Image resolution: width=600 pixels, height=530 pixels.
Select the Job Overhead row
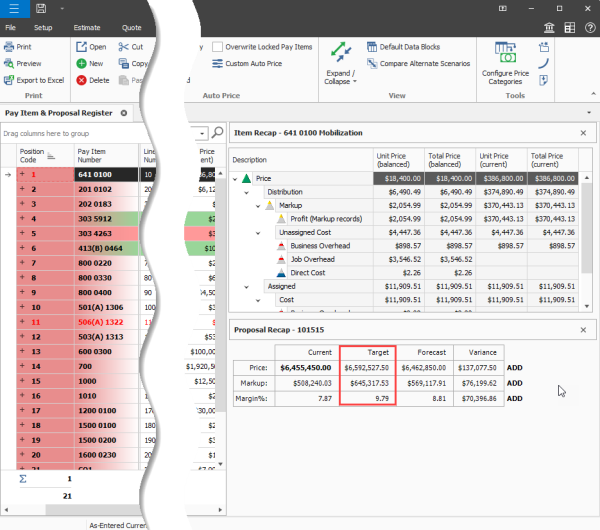313,259
